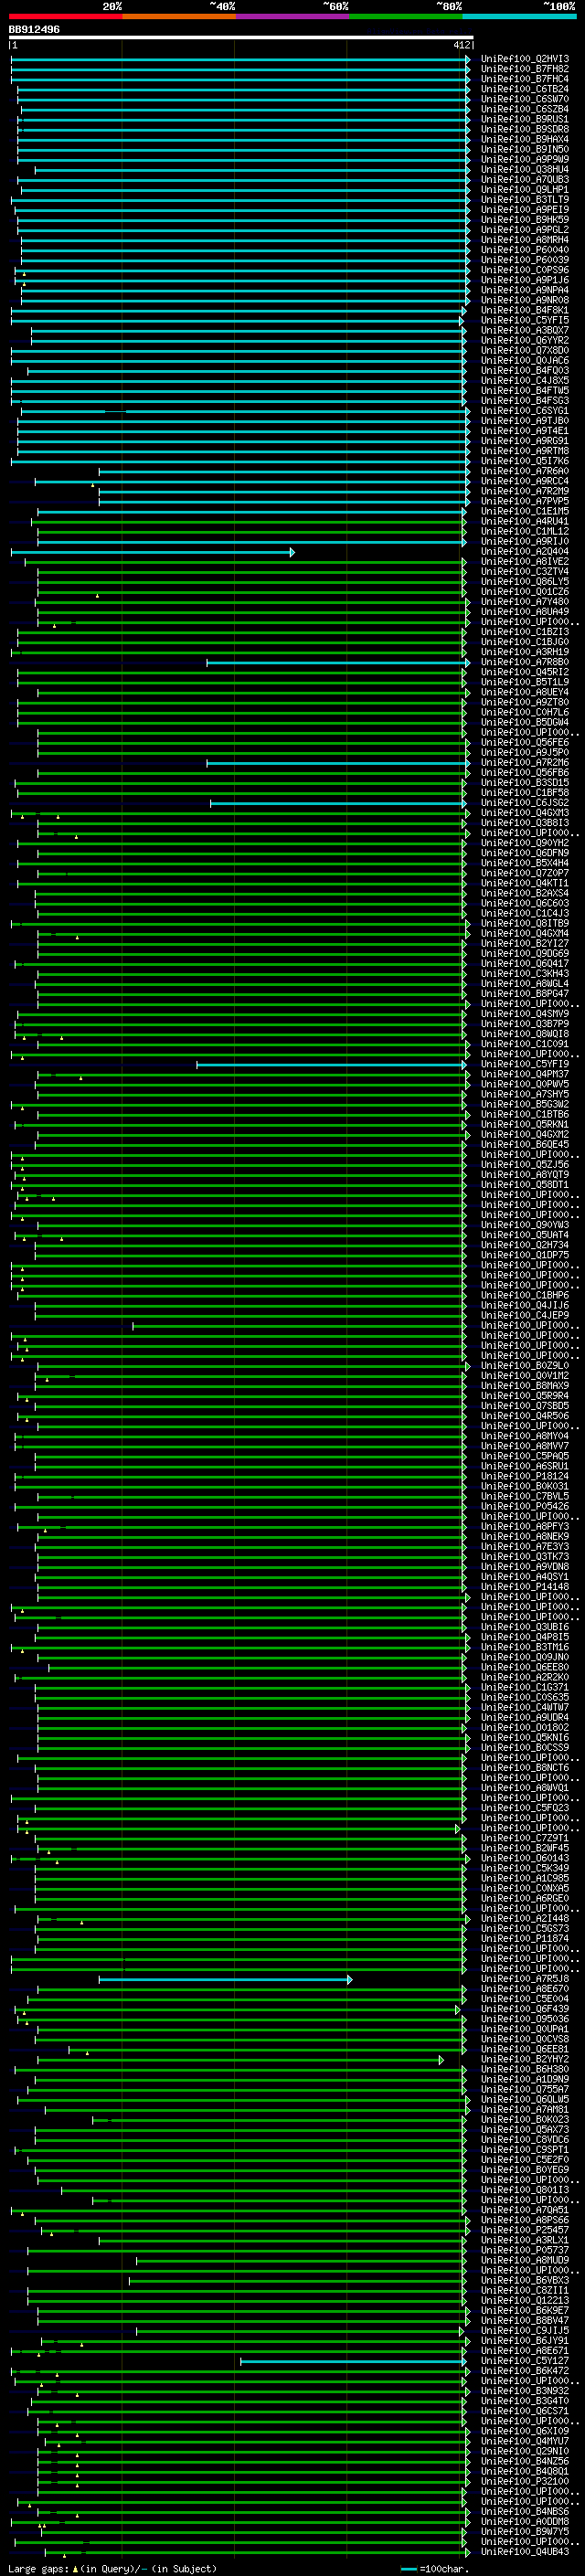Select label UniRef100_B3TLT9
Viewport: 585px width, 2576px height.
pos(525,199)
